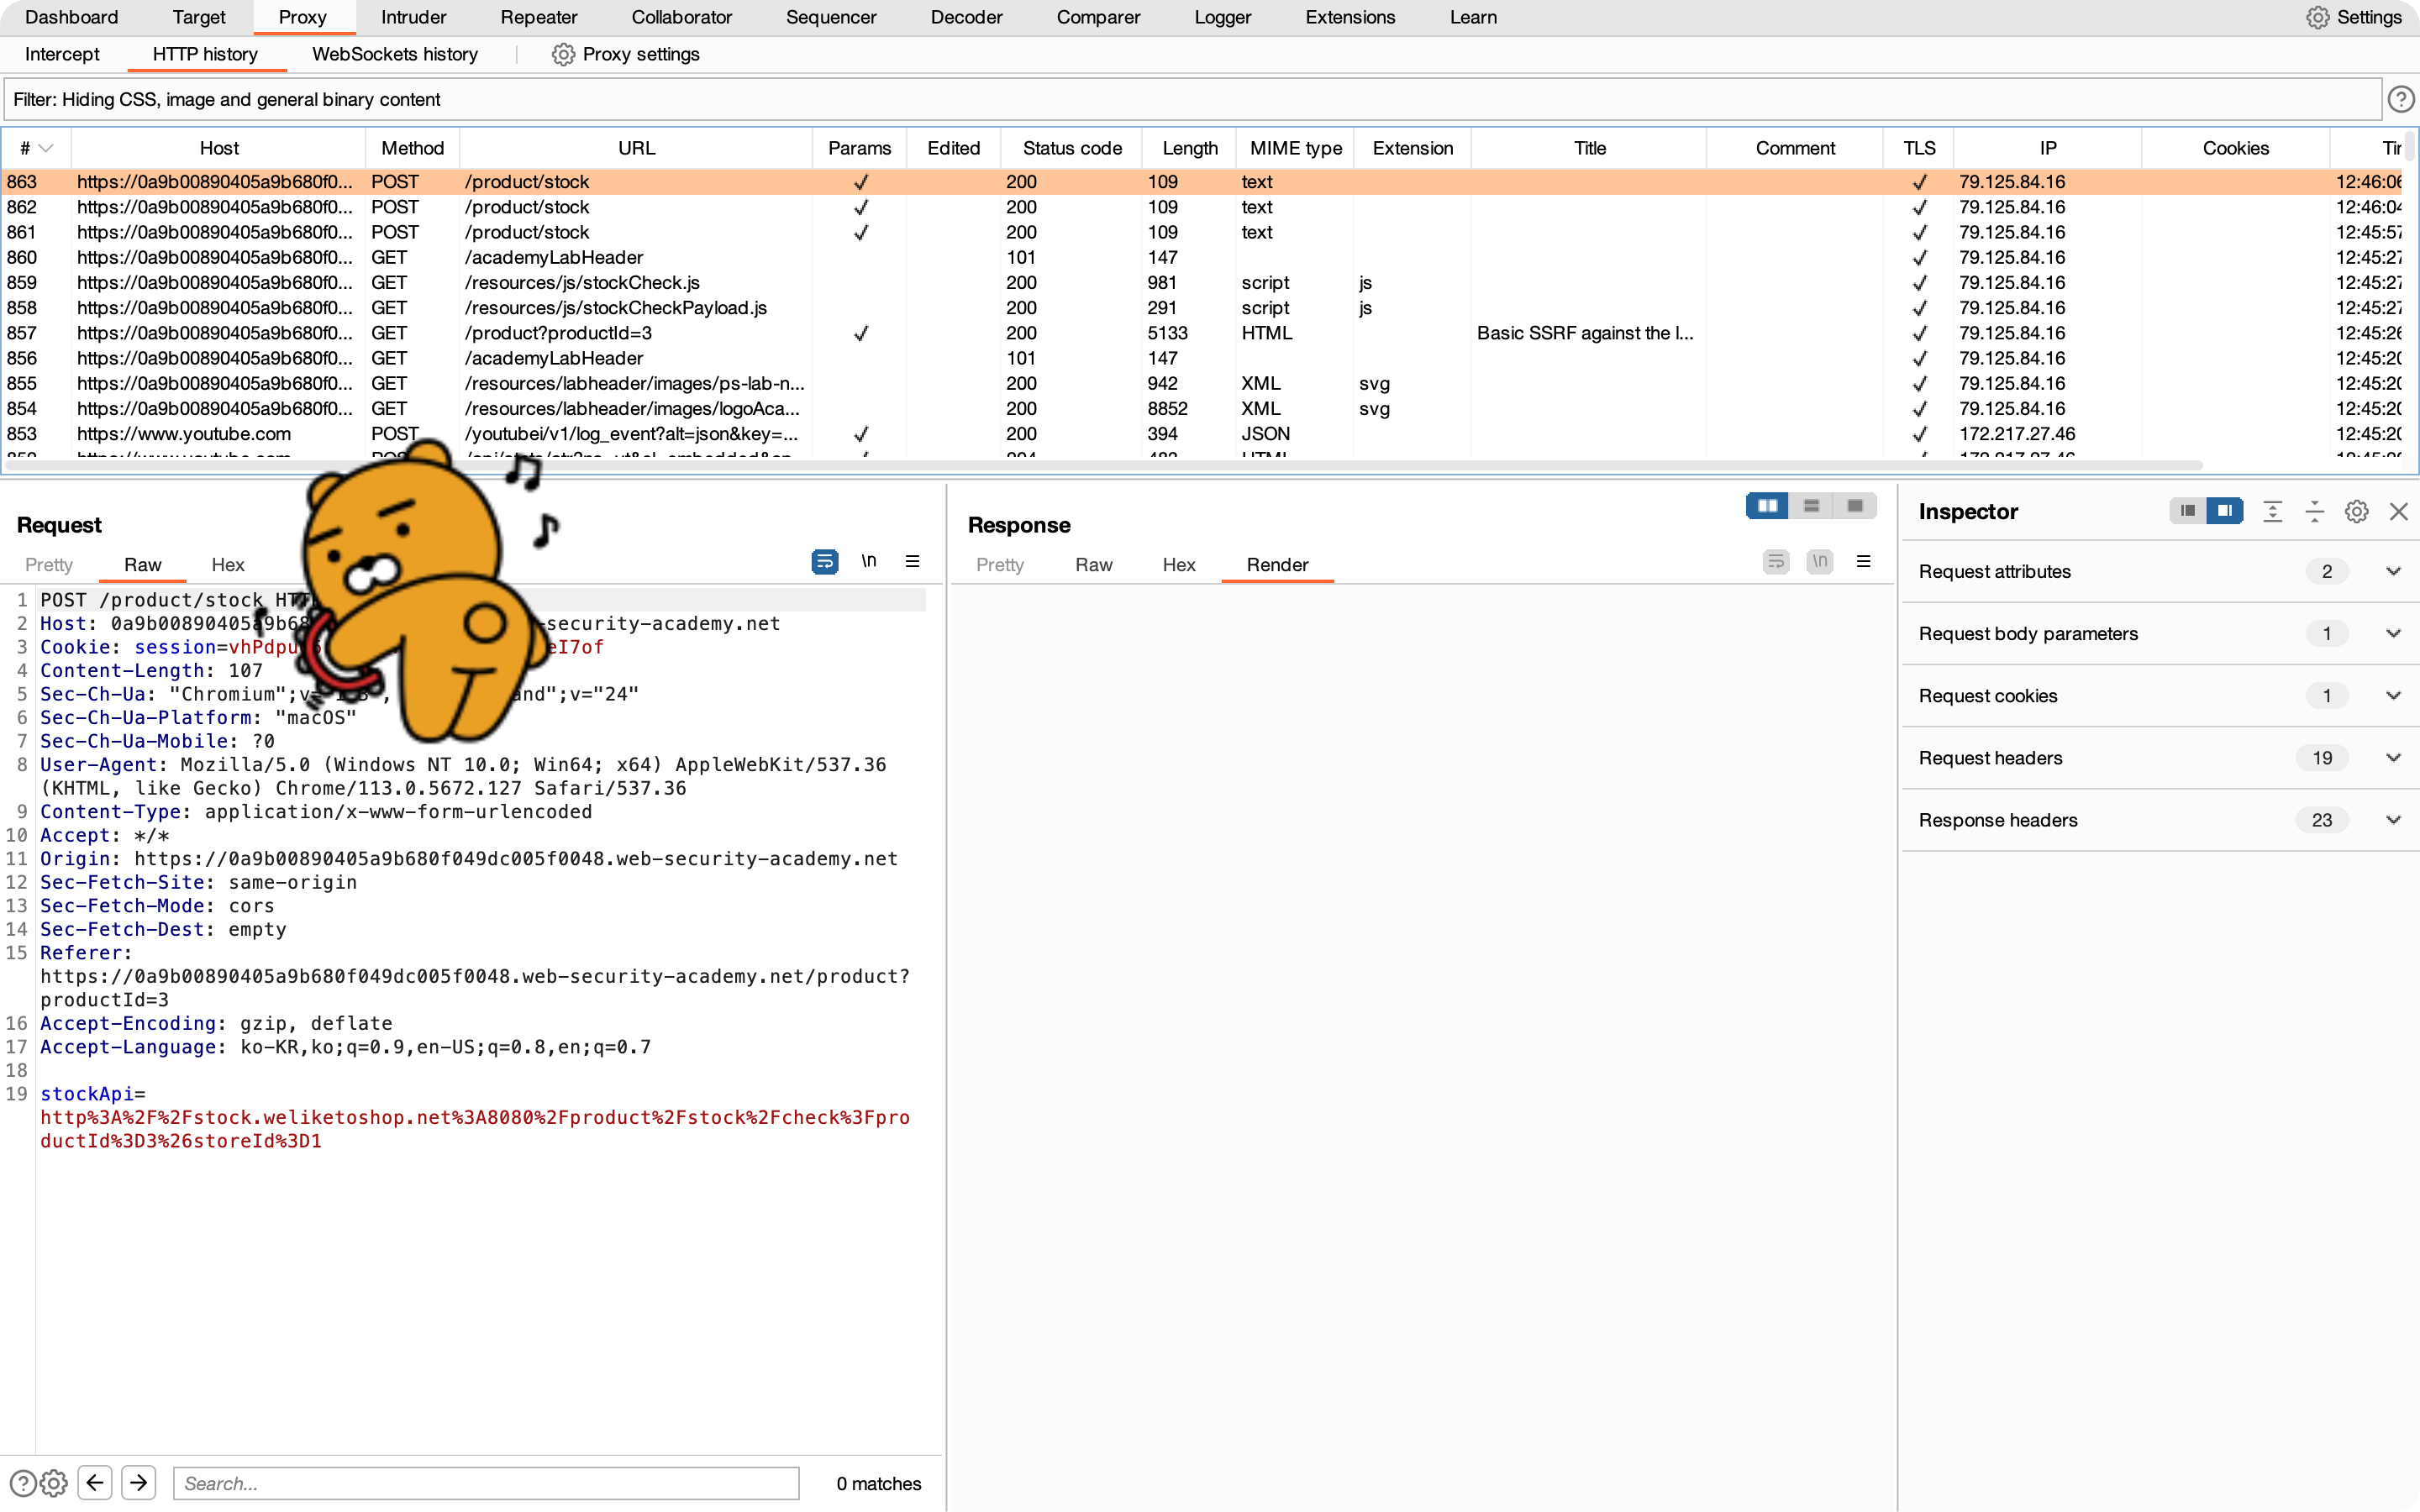2420x1512 pixels.
Task: Click Inspector expand all sections icon
Action: tap(2272, 511)
